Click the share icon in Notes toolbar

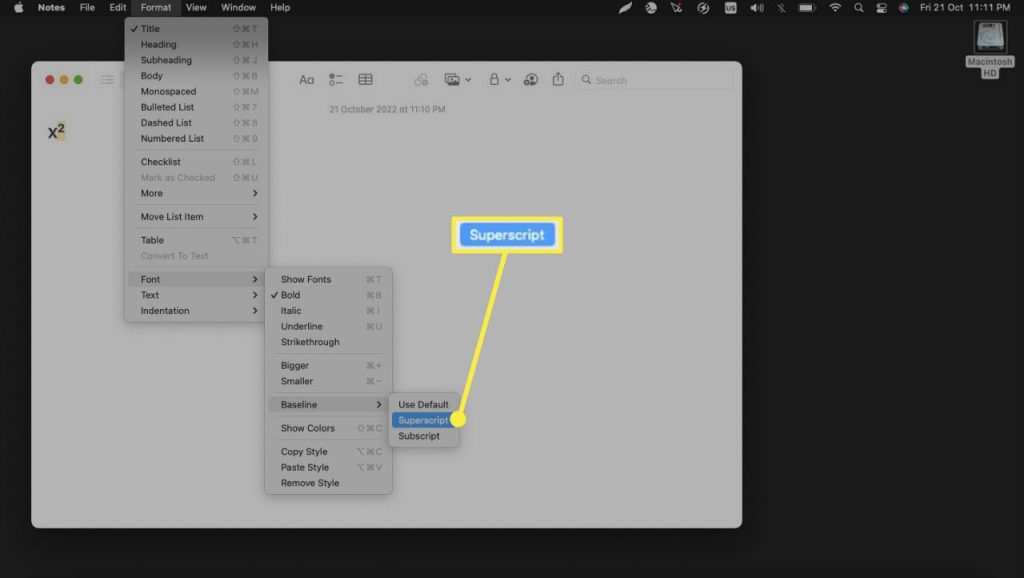coord(558,80)
